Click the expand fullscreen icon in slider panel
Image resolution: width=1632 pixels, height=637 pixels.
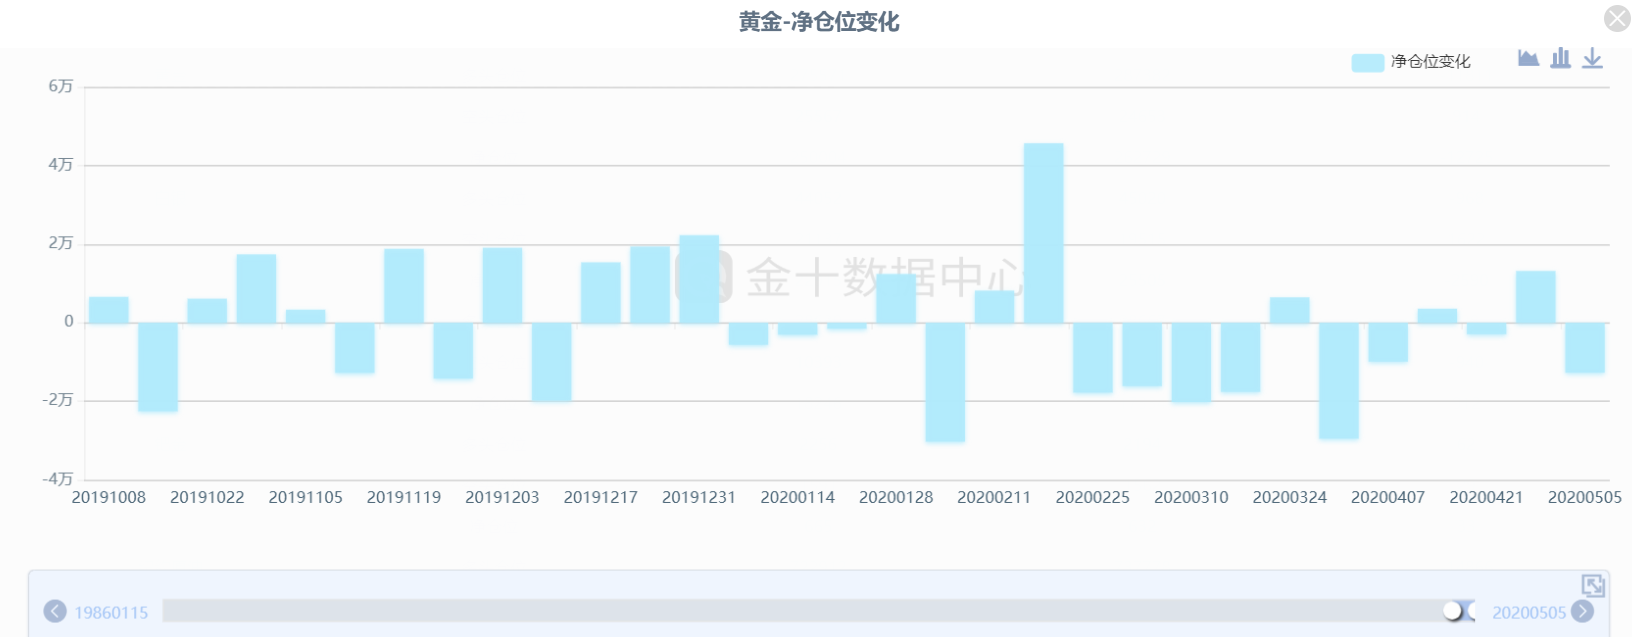click(1592, 585)
